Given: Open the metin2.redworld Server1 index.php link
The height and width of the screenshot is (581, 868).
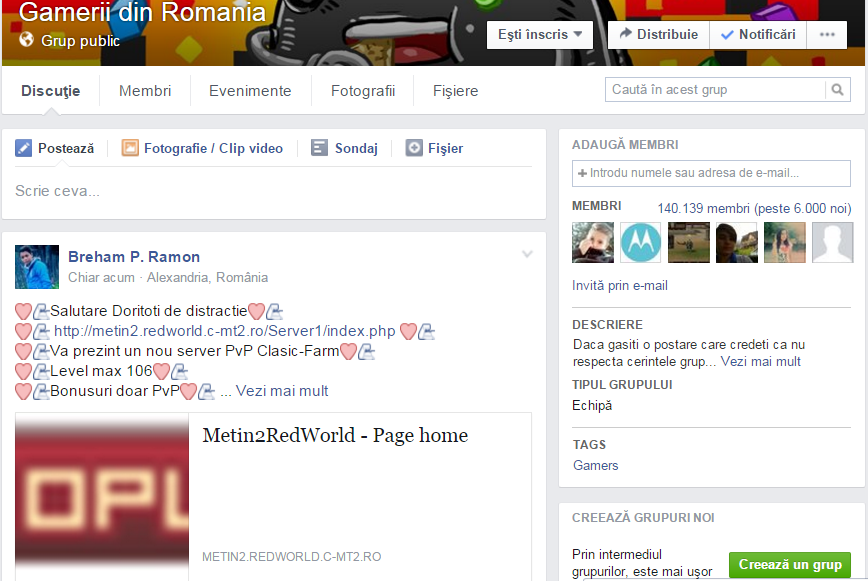Looking at the screenshot, I should [225, 331].
